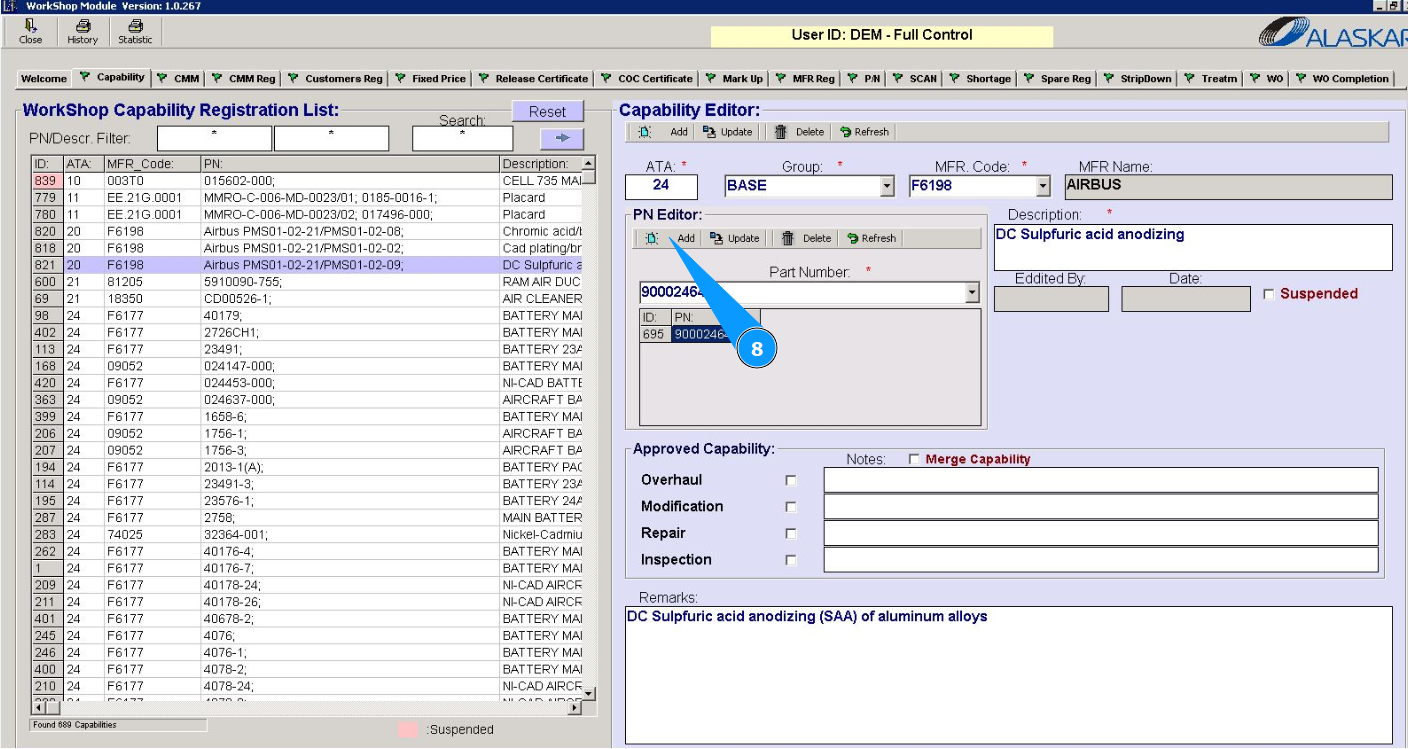Screen dimensions: 1408x749
Task: Enable the Suspended checkbox
Action: coord(1269,294)
